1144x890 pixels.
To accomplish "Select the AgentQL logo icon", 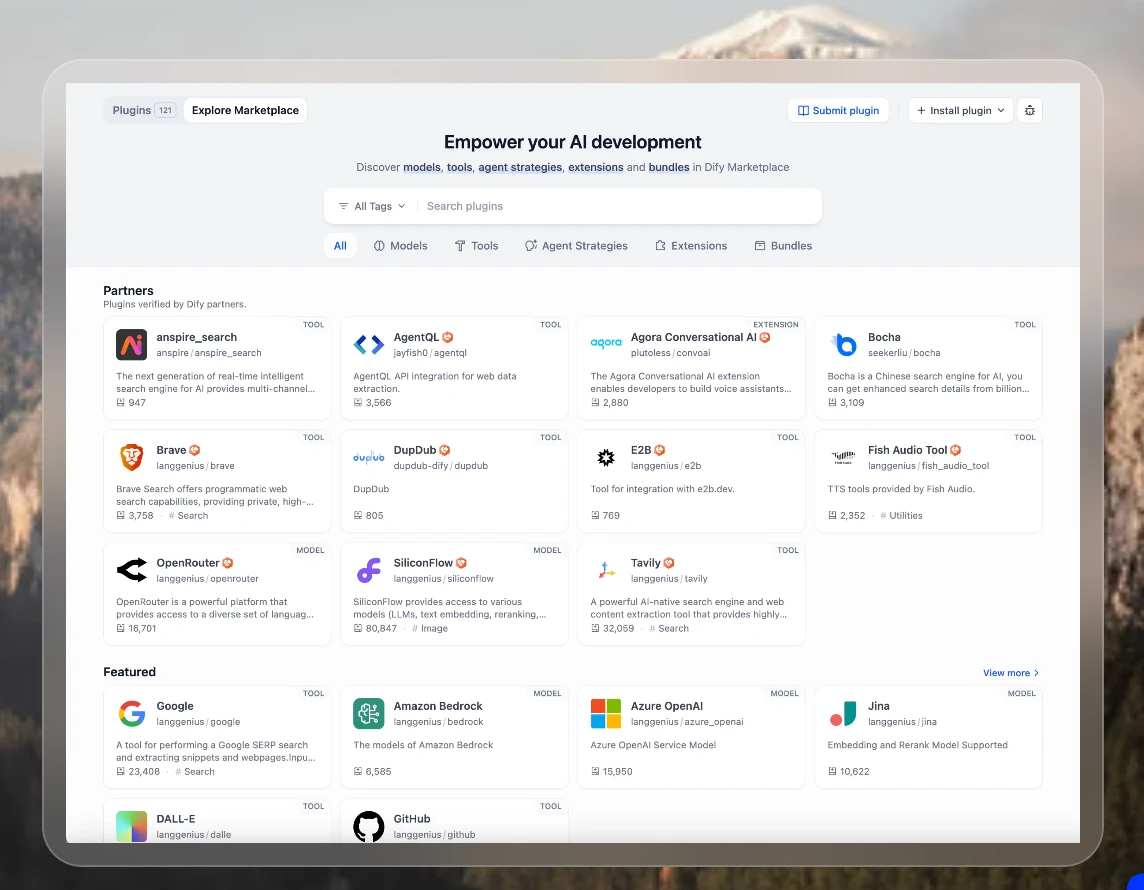I will pos(368,344).
